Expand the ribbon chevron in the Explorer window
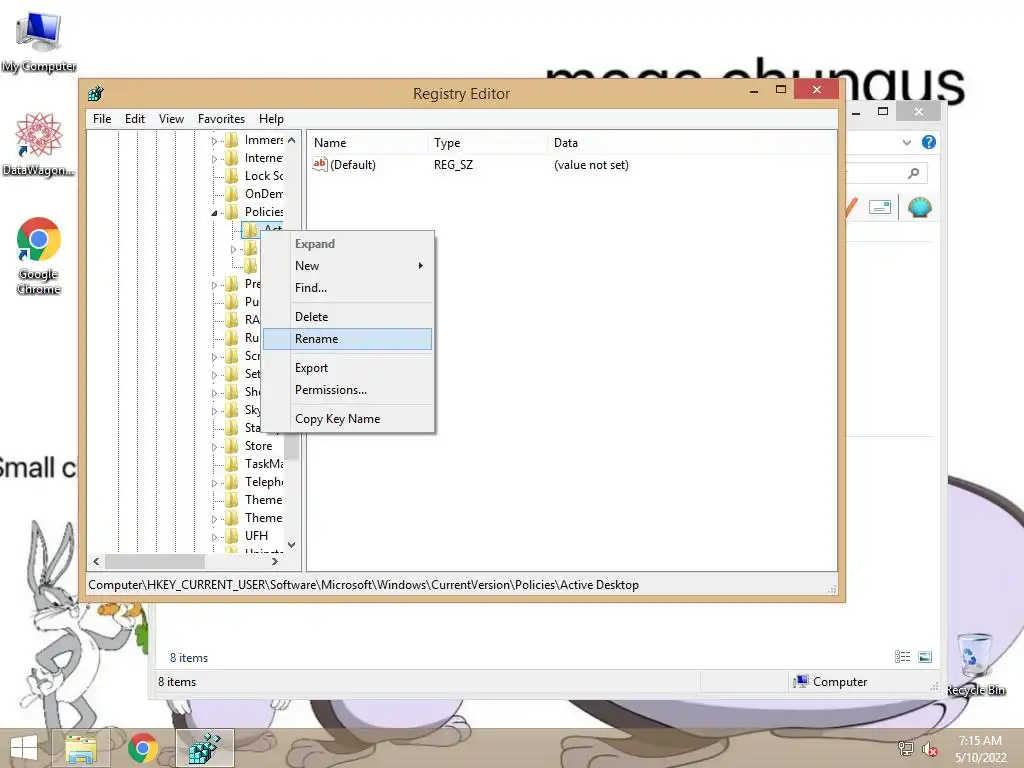The image size is (1024, 768). click(x=906, y=142)
